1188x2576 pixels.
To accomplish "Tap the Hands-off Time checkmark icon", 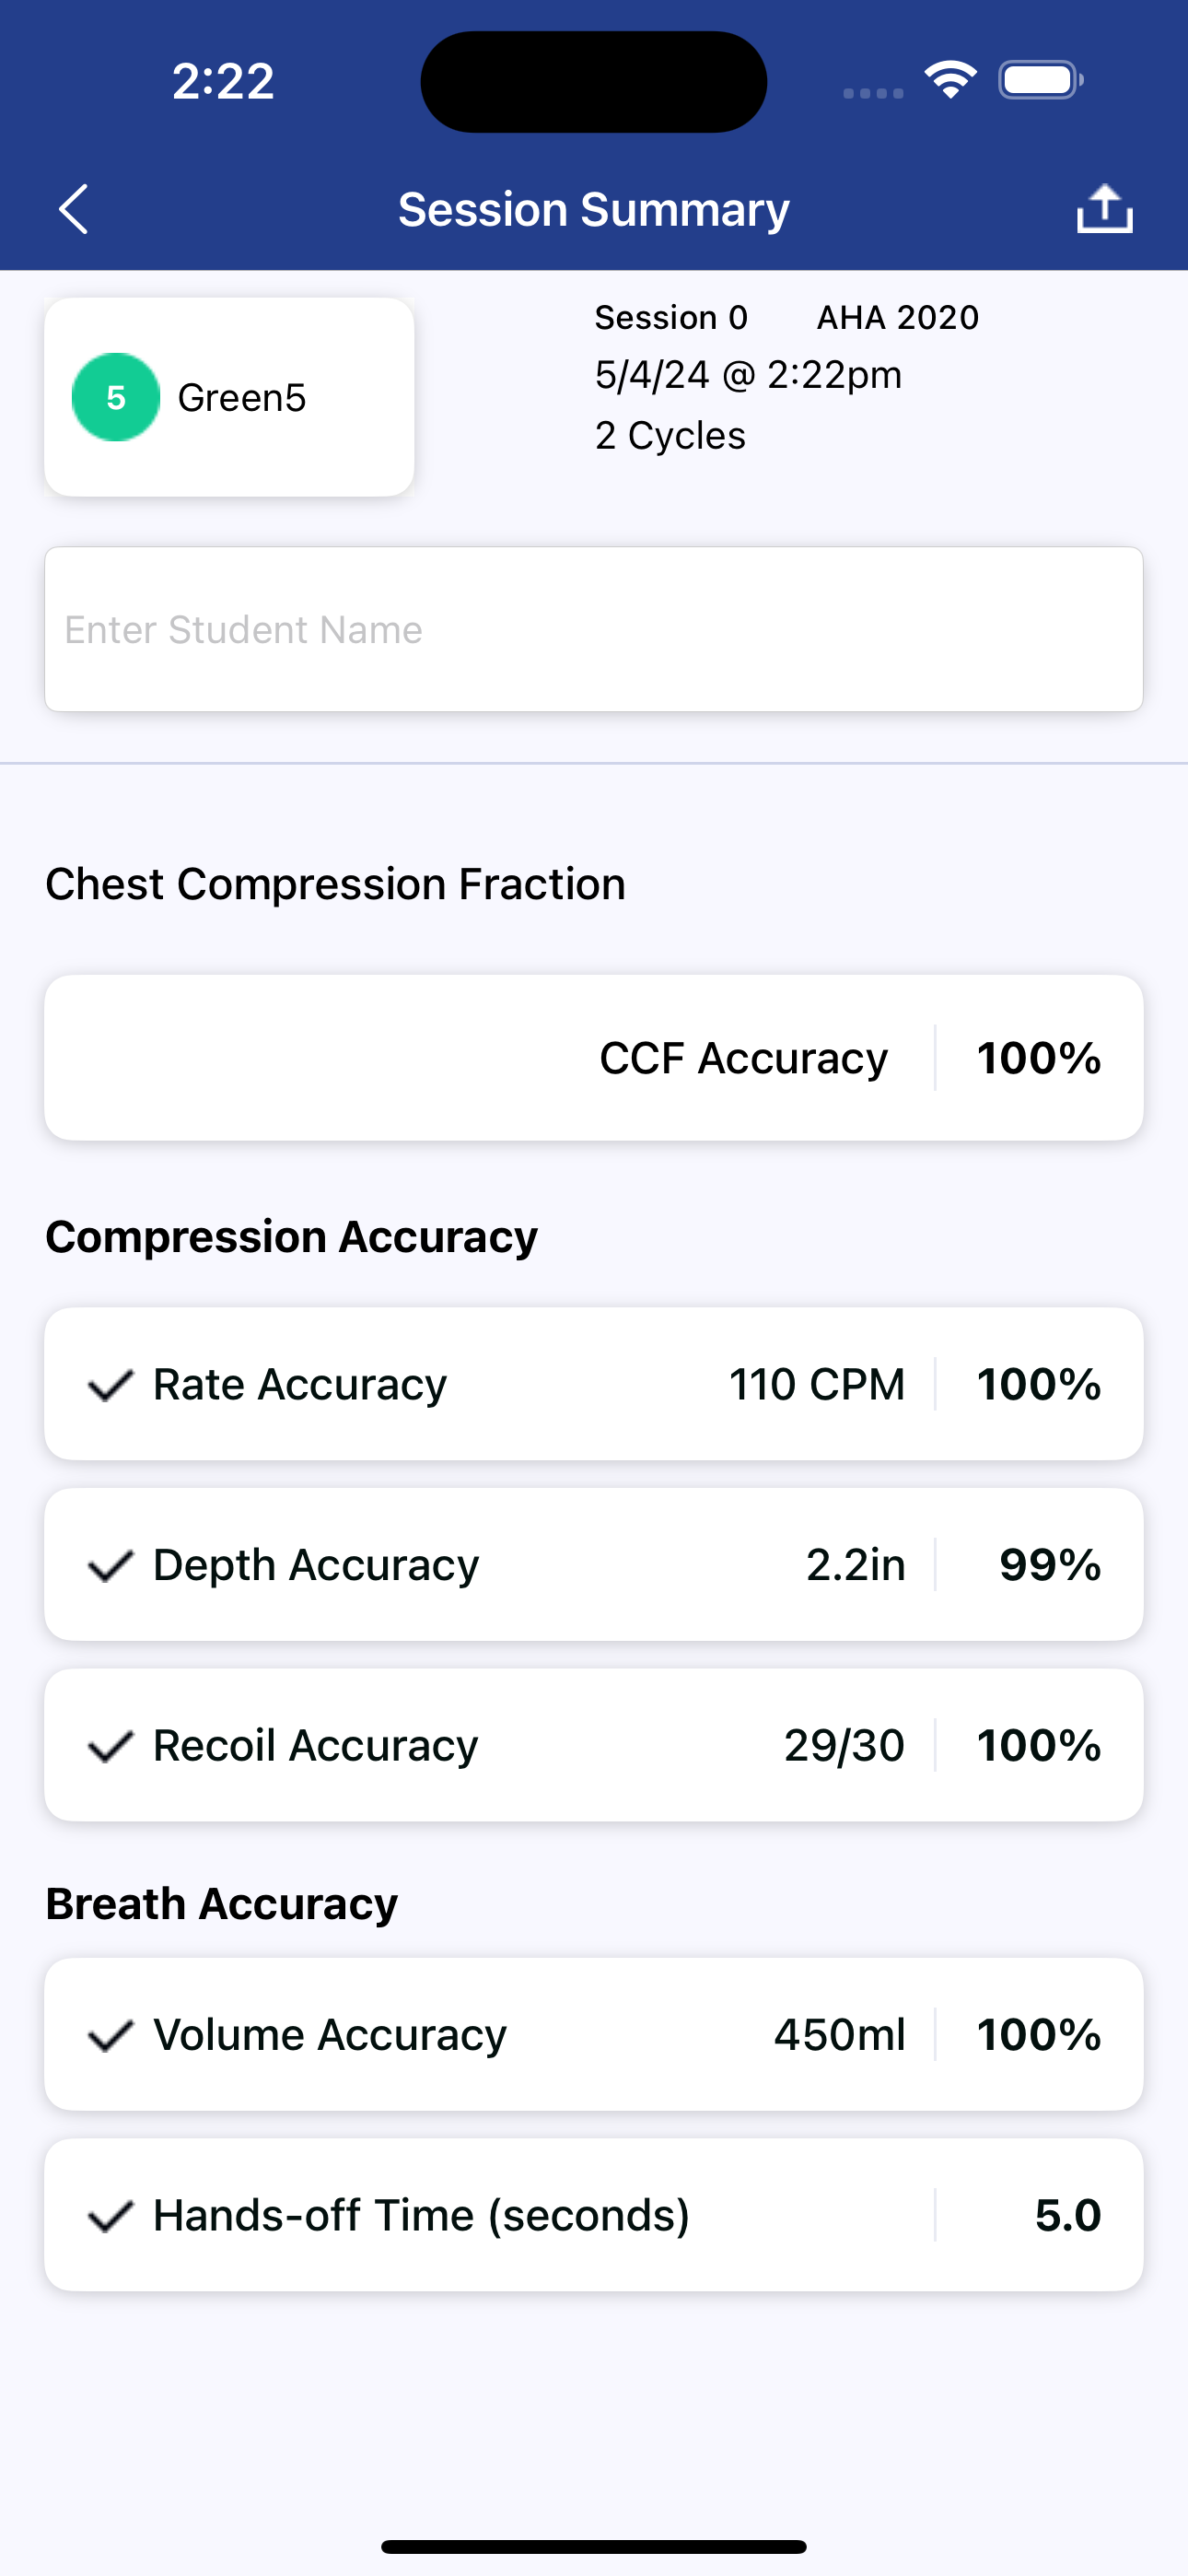I will point(110,2216).
